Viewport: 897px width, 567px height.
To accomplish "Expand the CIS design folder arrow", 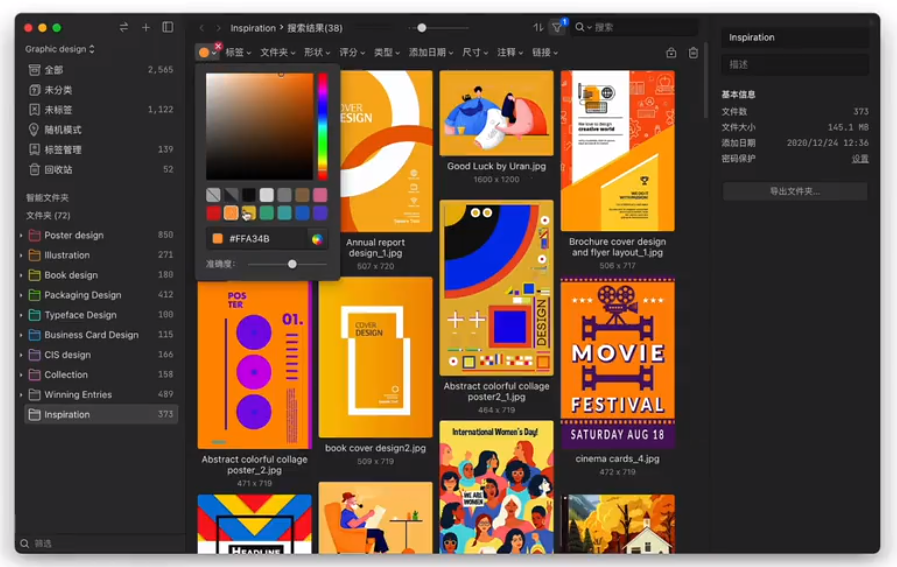I will point(21,355).
